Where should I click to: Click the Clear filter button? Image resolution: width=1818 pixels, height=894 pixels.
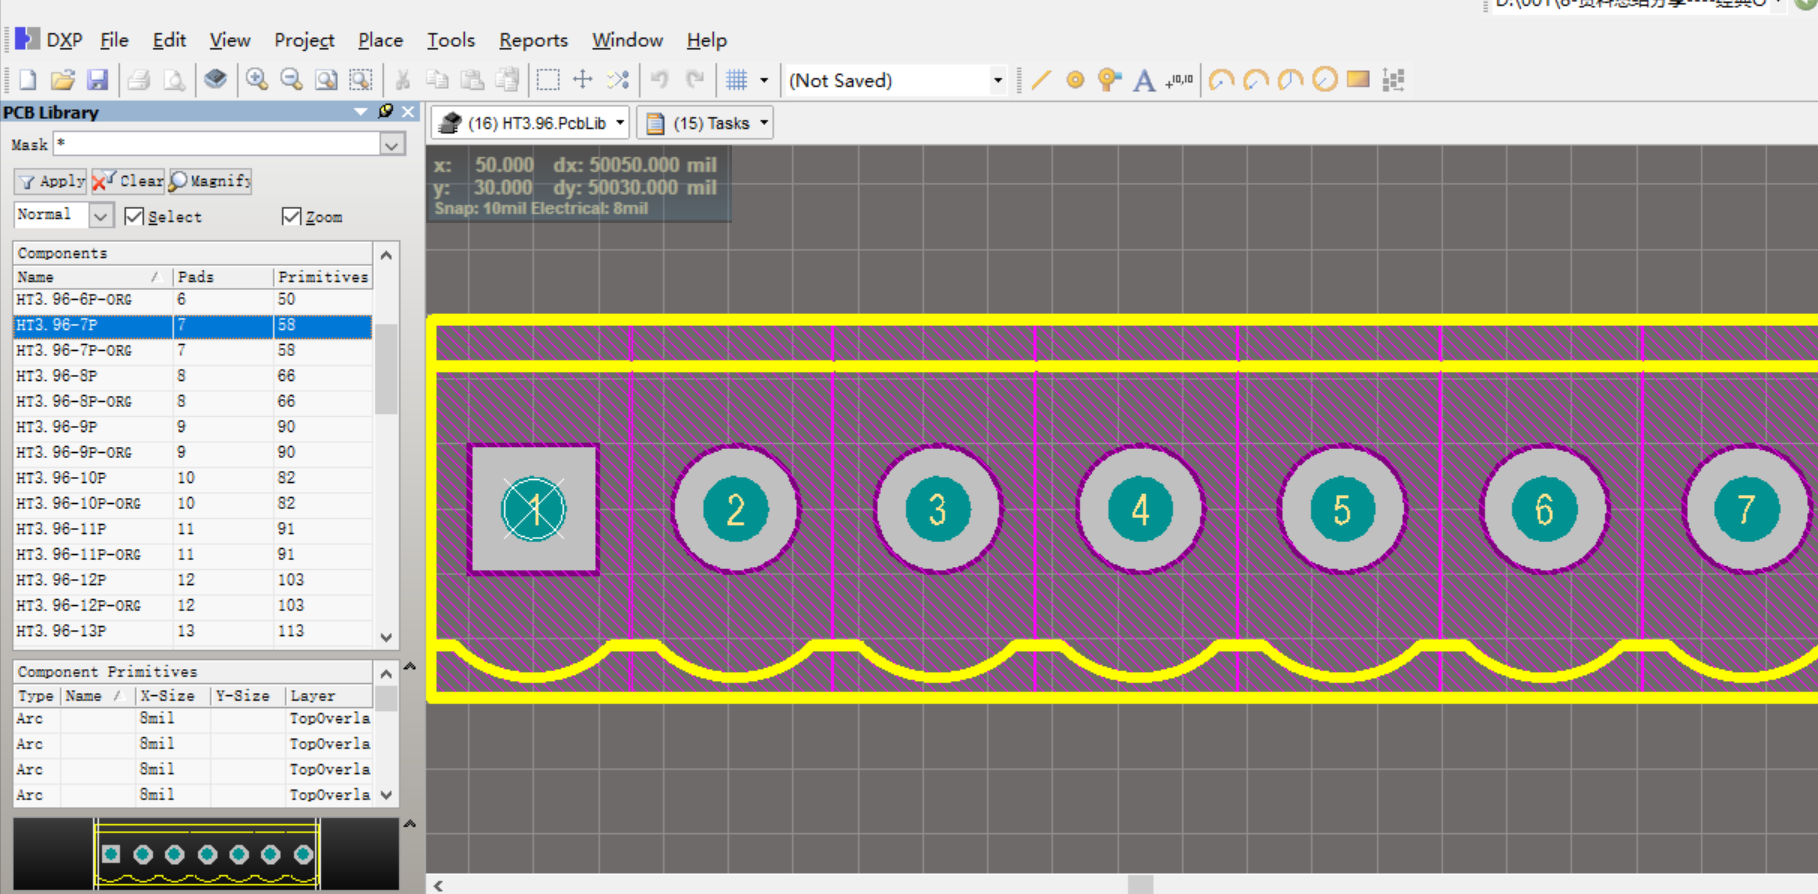pos(128,181)
